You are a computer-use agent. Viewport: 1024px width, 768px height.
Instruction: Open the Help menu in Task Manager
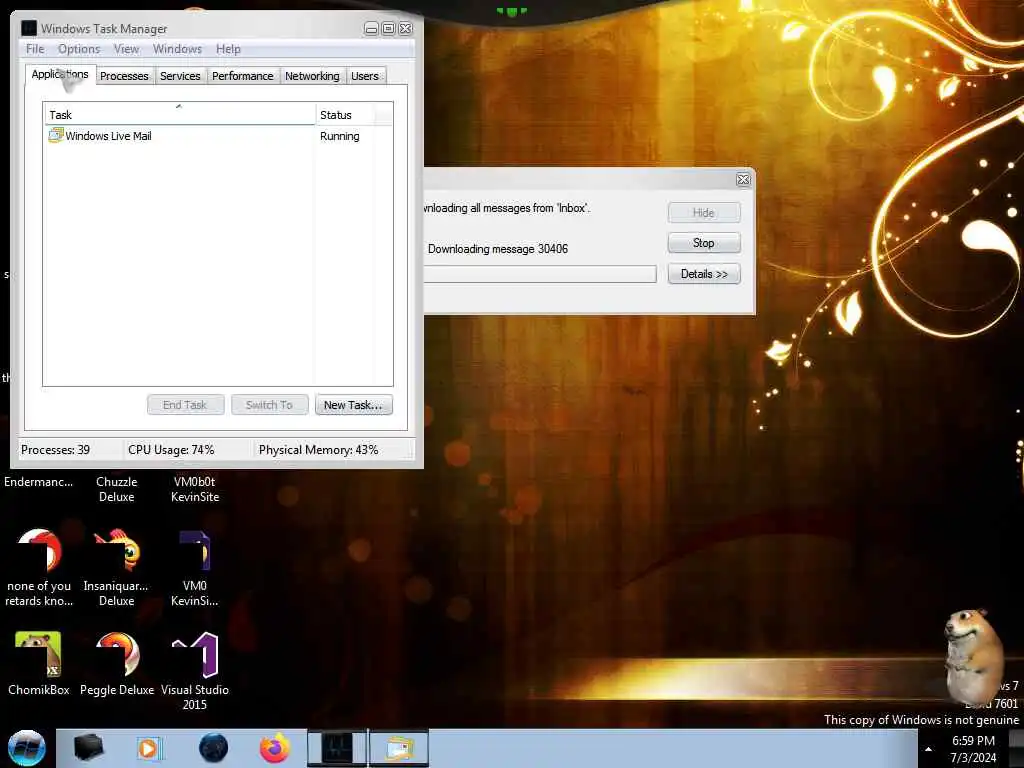click(228, 49)
